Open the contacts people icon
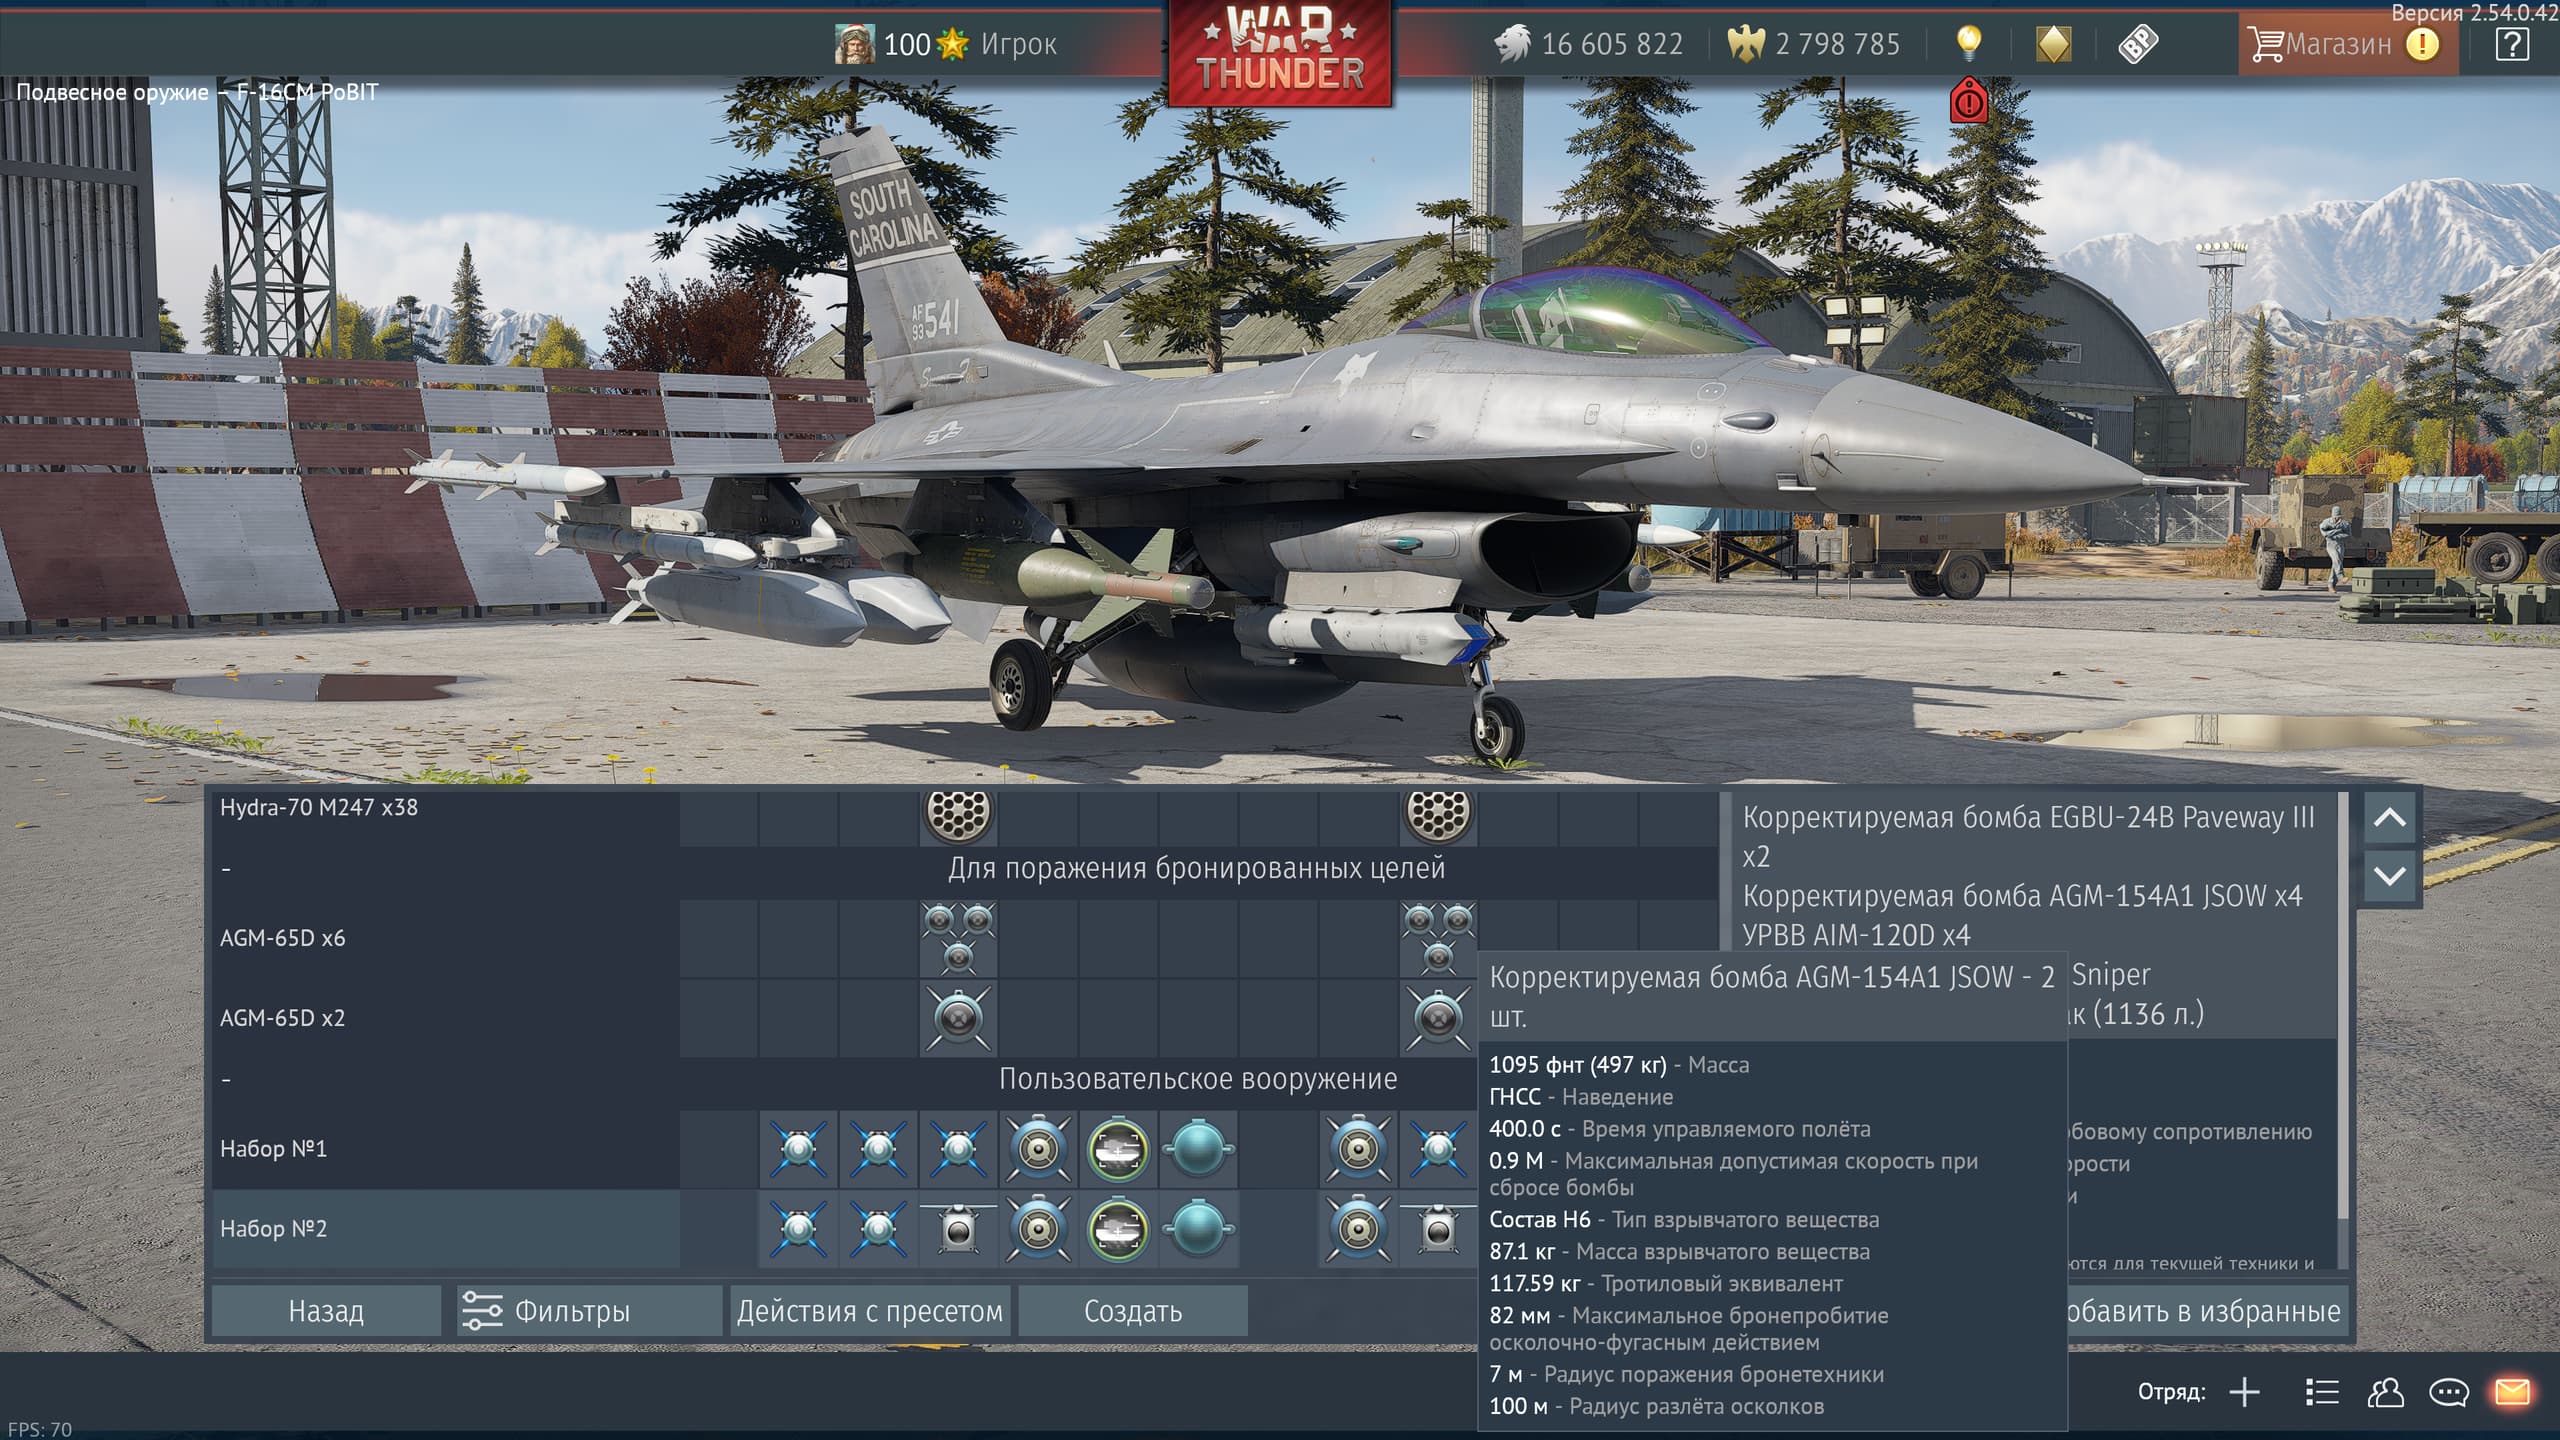 (2386, 1392)
